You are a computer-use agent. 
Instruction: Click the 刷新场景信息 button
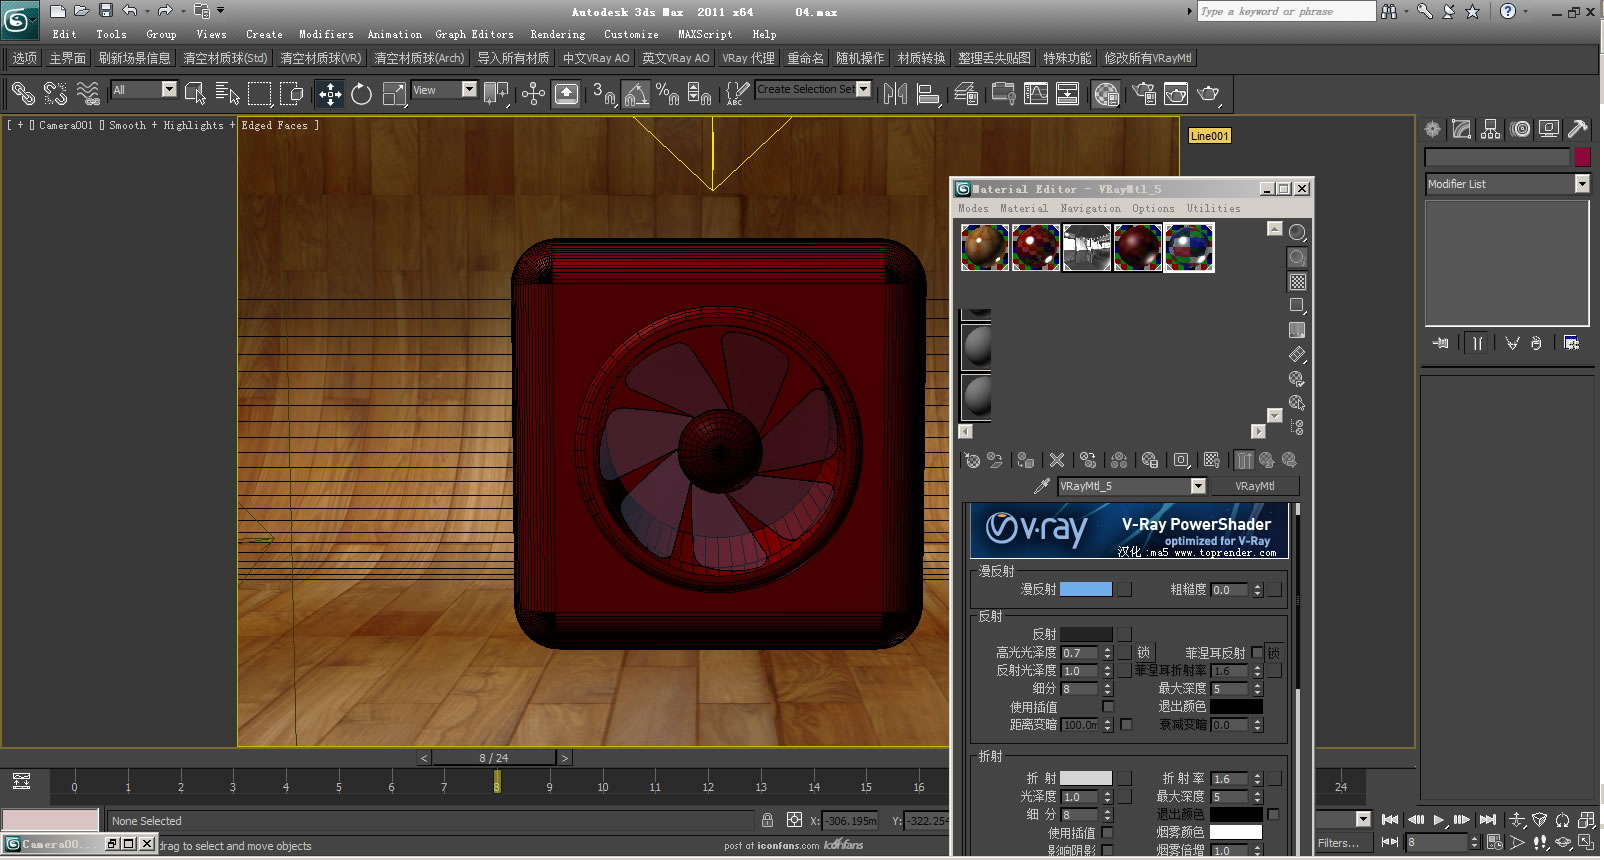pyautogui.click(x=134, y=58)
